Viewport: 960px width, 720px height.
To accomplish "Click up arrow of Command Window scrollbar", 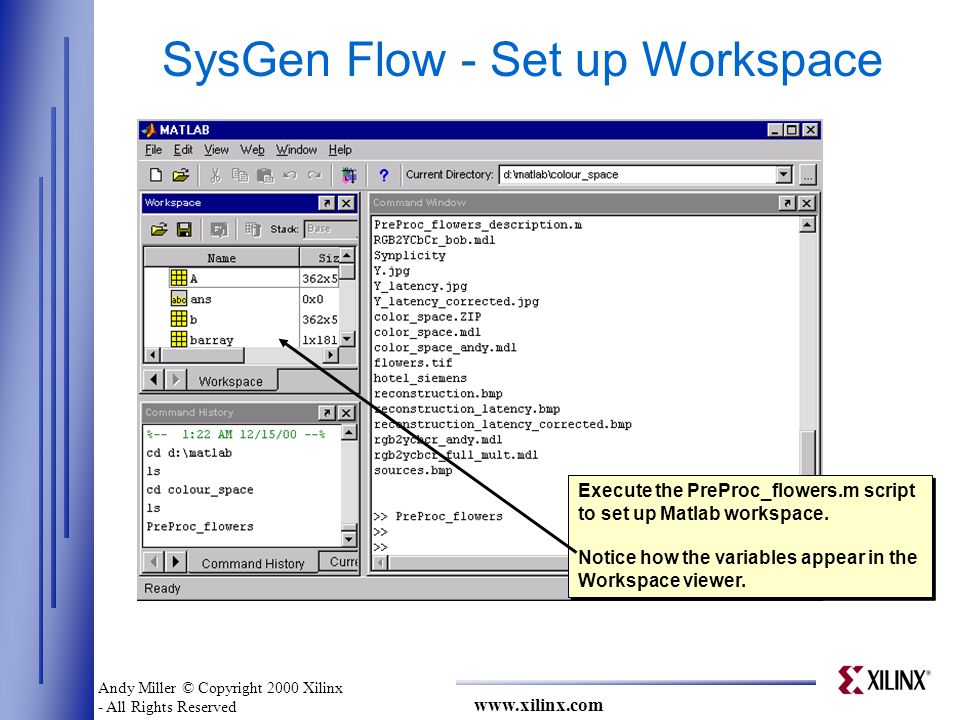I will point(808,225).
